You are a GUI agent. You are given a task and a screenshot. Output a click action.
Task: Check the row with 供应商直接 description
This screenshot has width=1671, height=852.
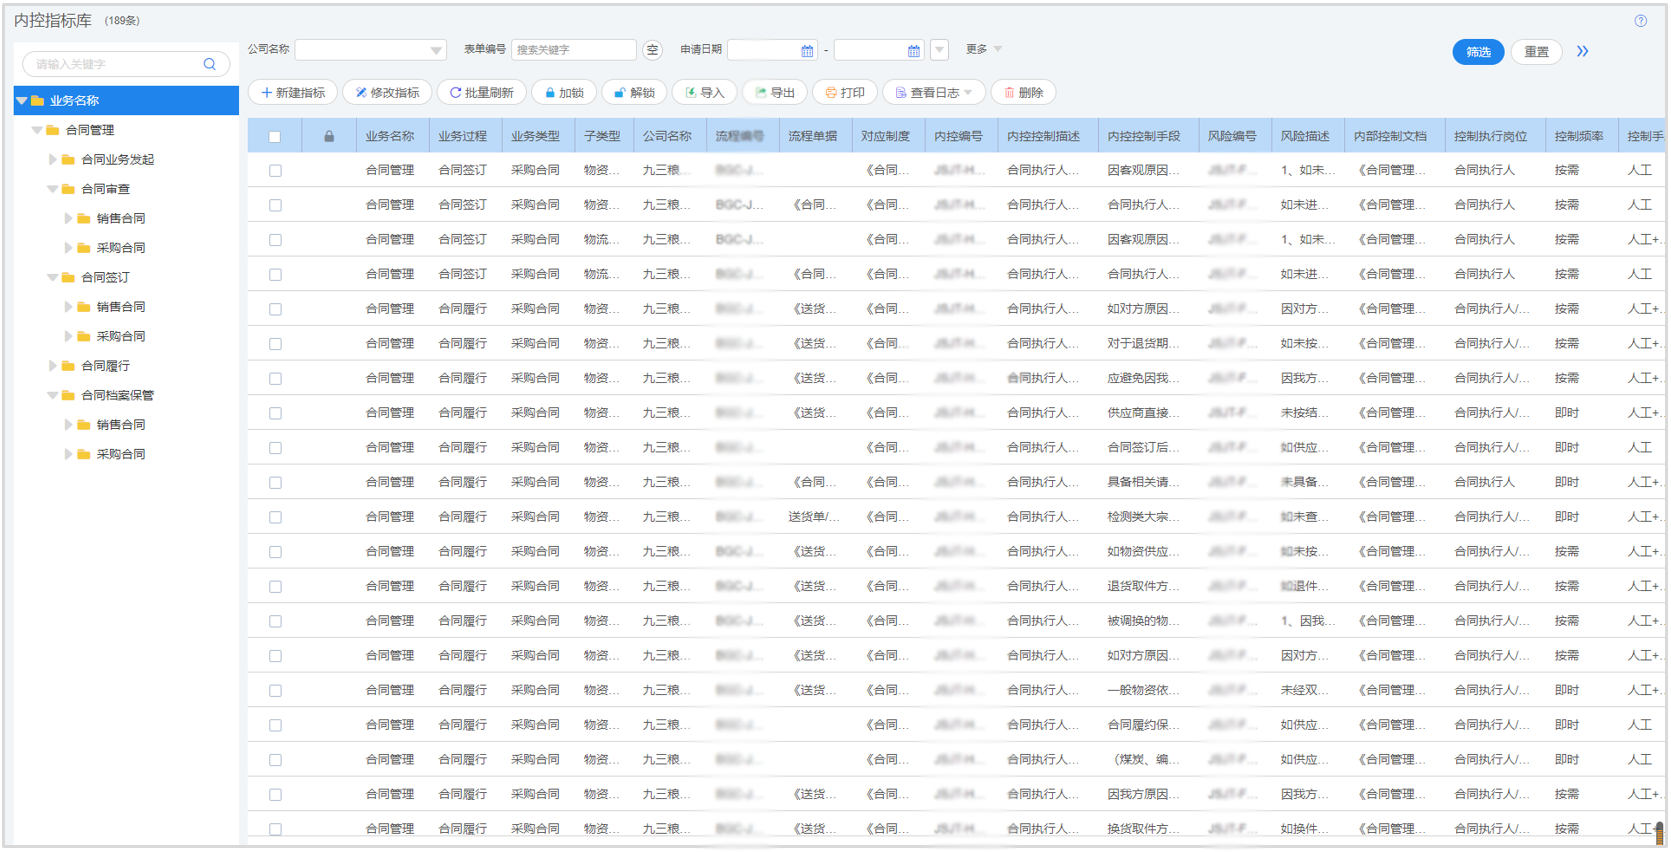pos(275,414)
